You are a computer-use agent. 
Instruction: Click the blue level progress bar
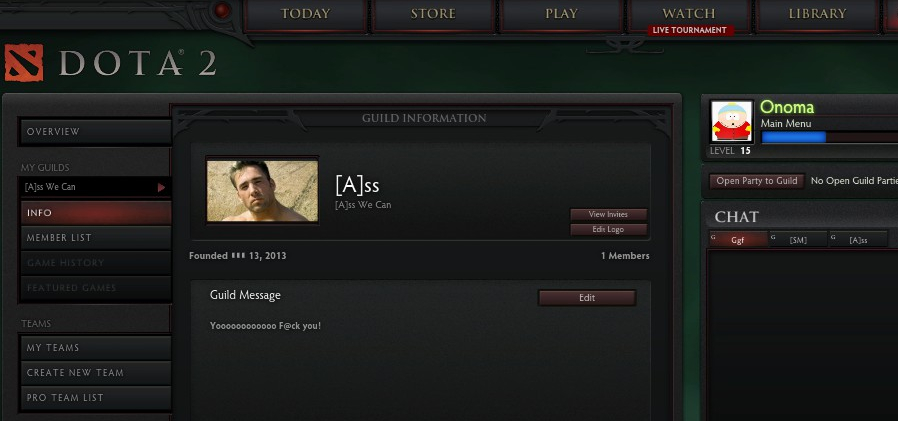point(793,137)
